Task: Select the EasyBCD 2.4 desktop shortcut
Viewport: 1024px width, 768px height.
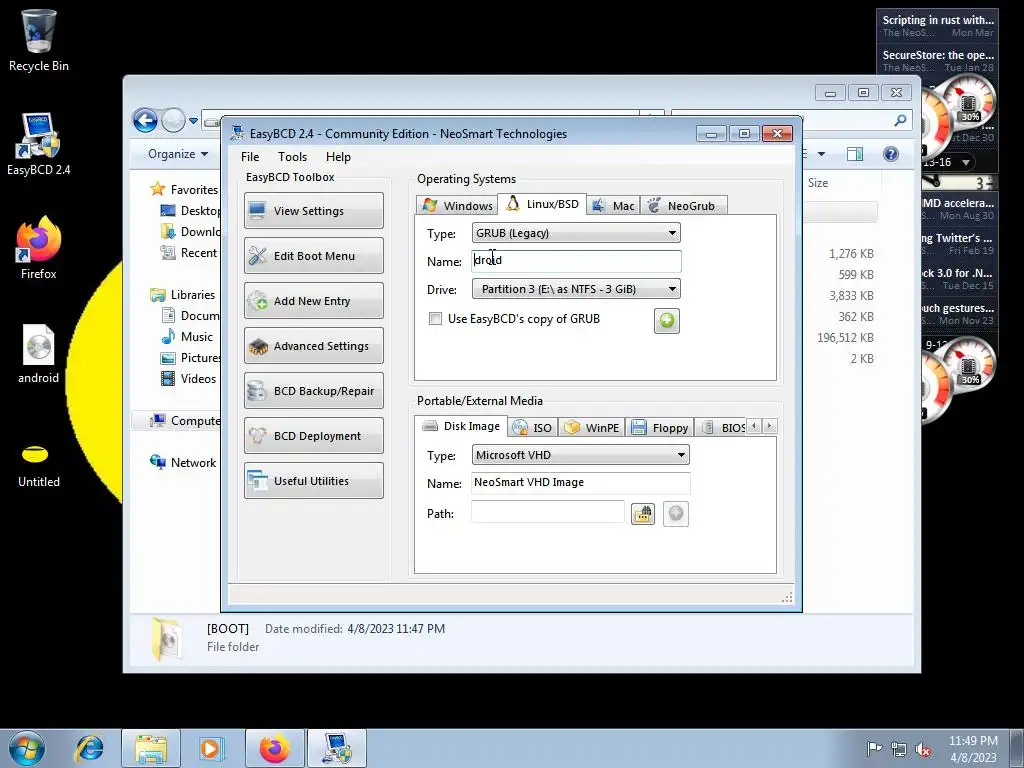Action: 39,144
